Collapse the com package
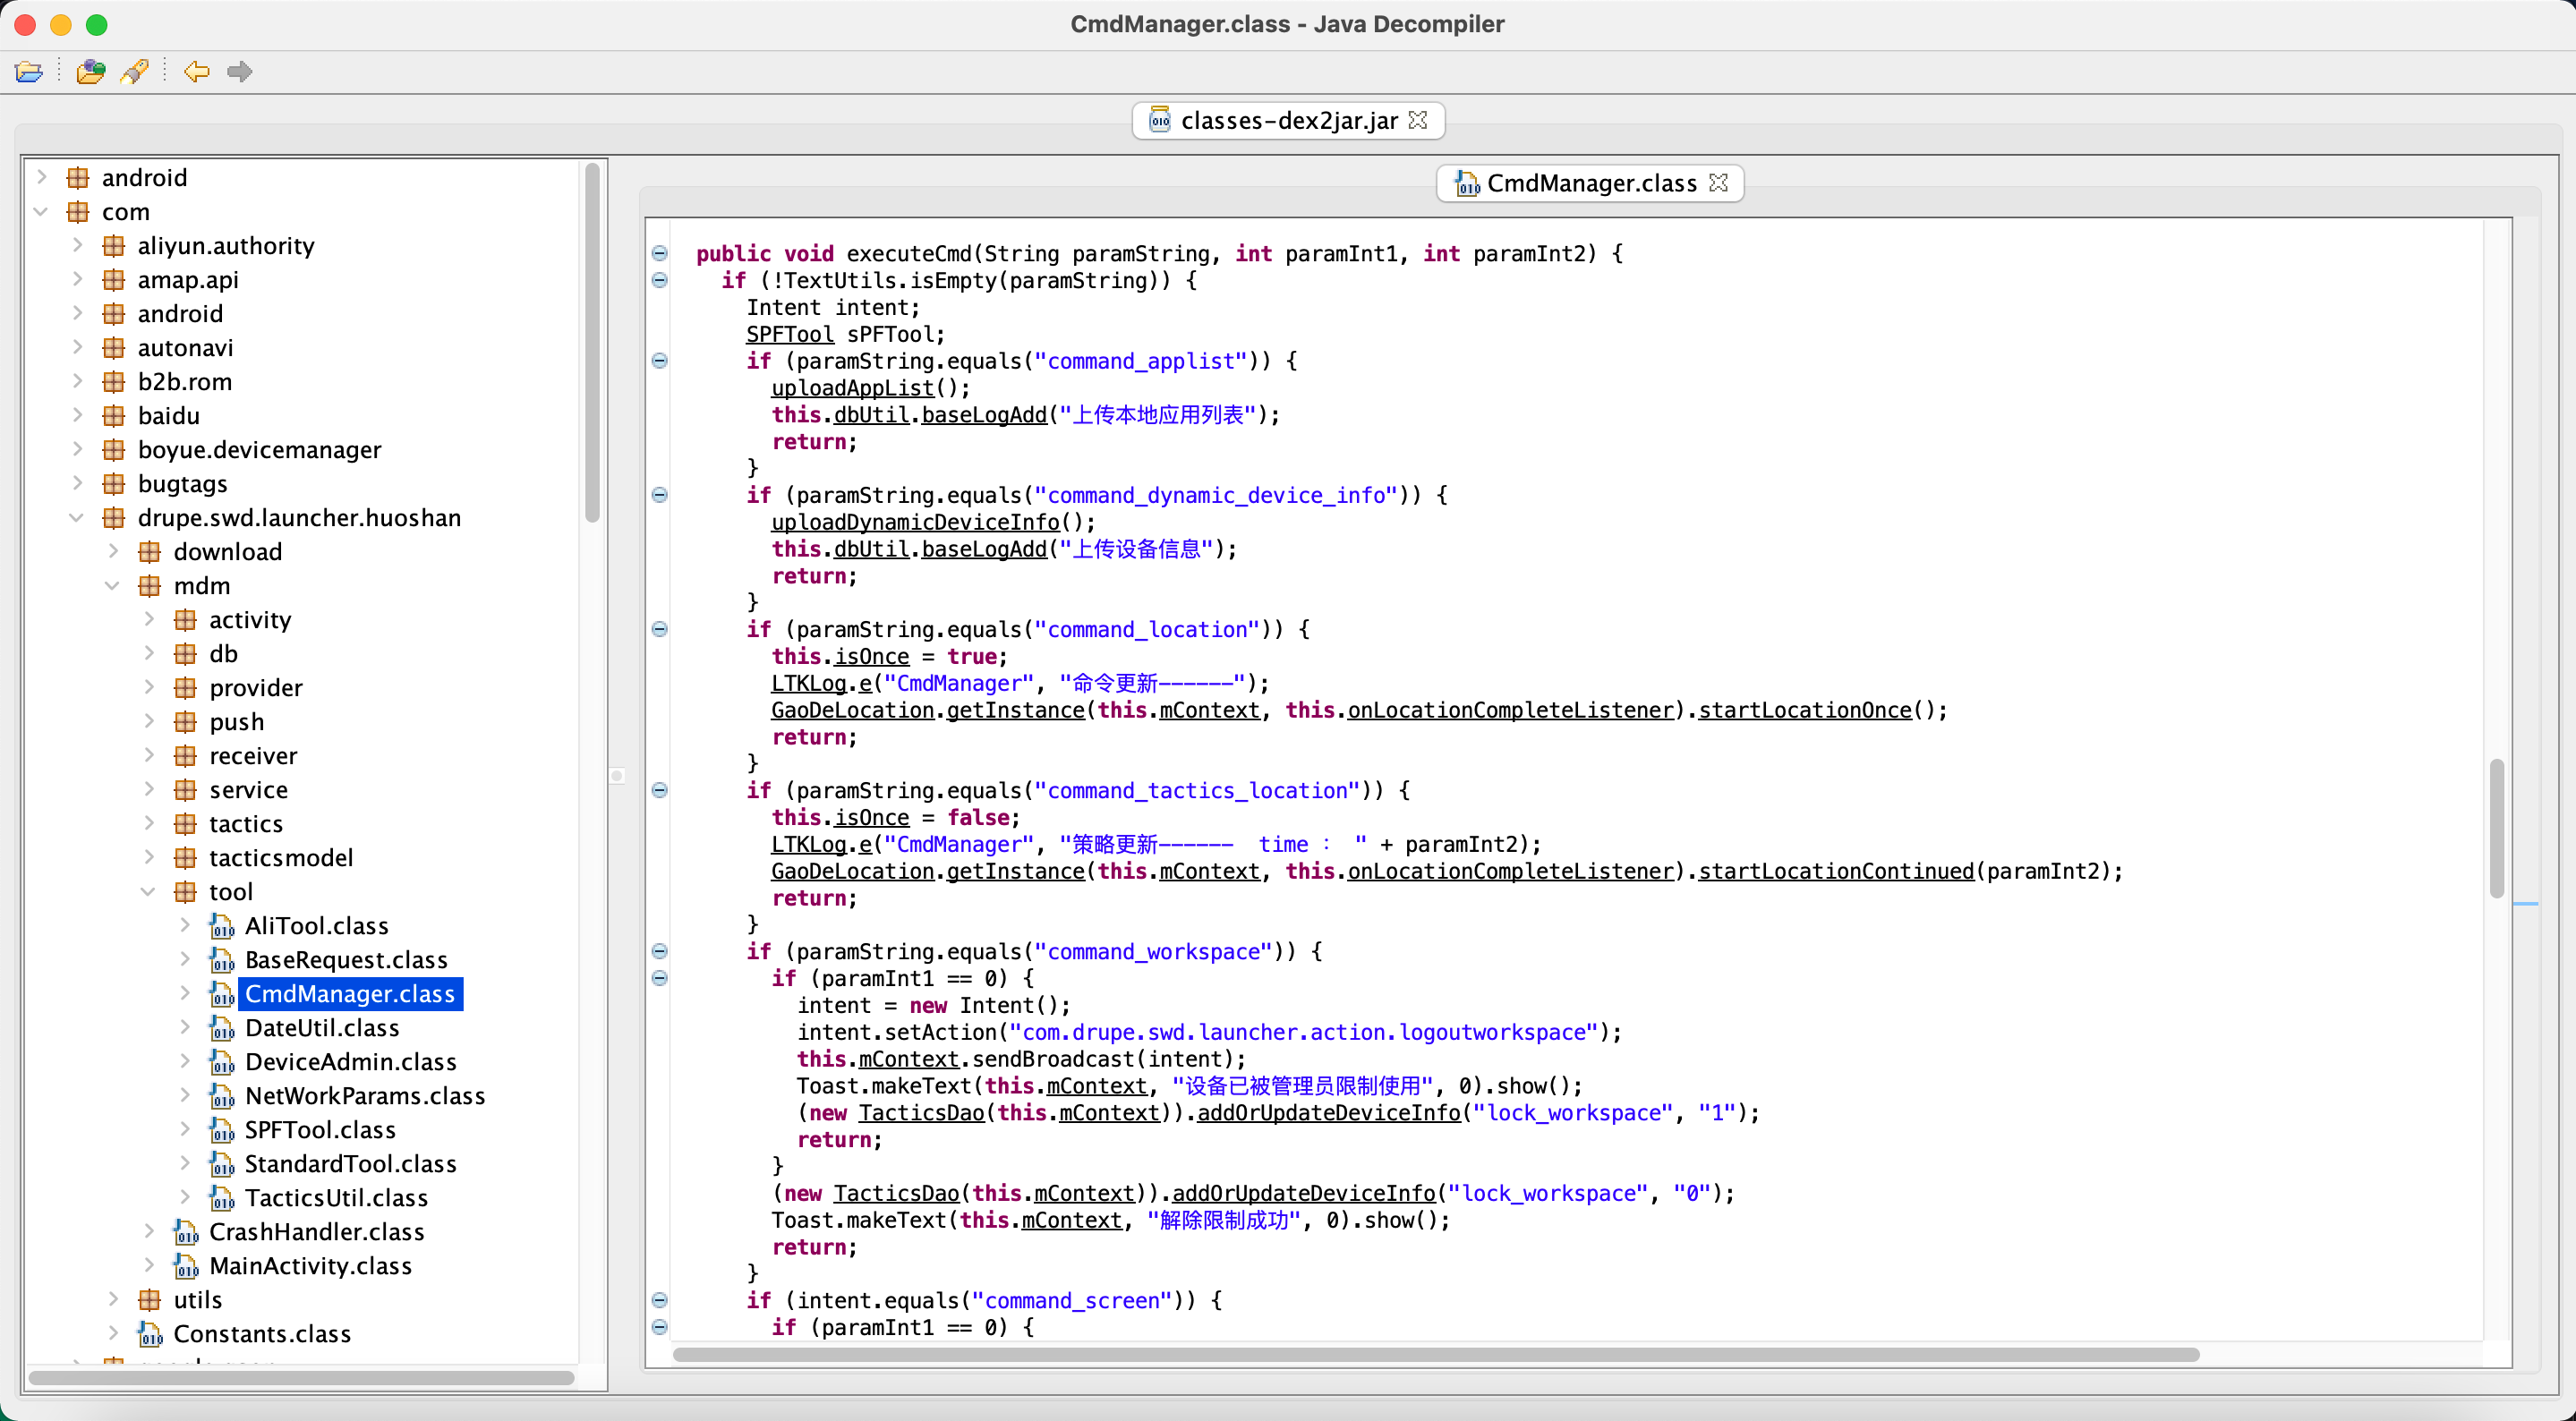Image resolution: width=2576 pixels, height=1421 pixels. pyautogui.click(x=42, y=211)
